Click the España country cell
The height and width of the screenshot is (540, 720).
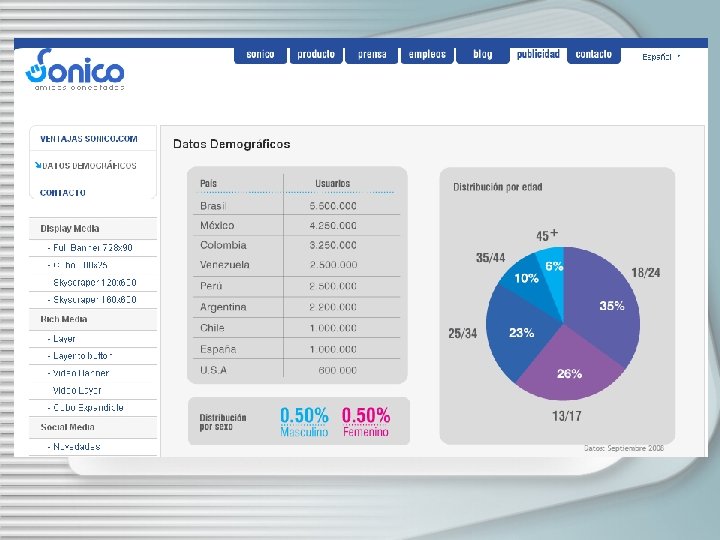coord(218,349)
